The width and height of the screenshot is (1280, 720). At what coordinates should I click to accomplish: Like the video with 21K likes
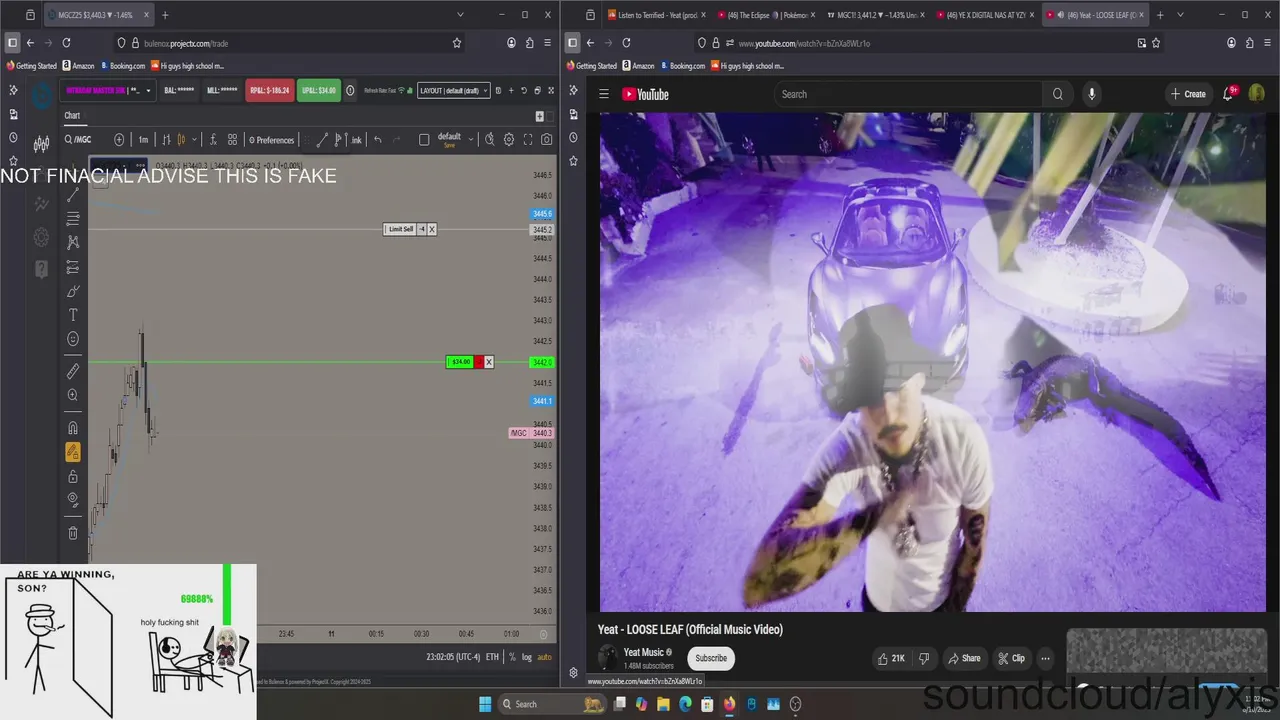[x=891, y=658]
